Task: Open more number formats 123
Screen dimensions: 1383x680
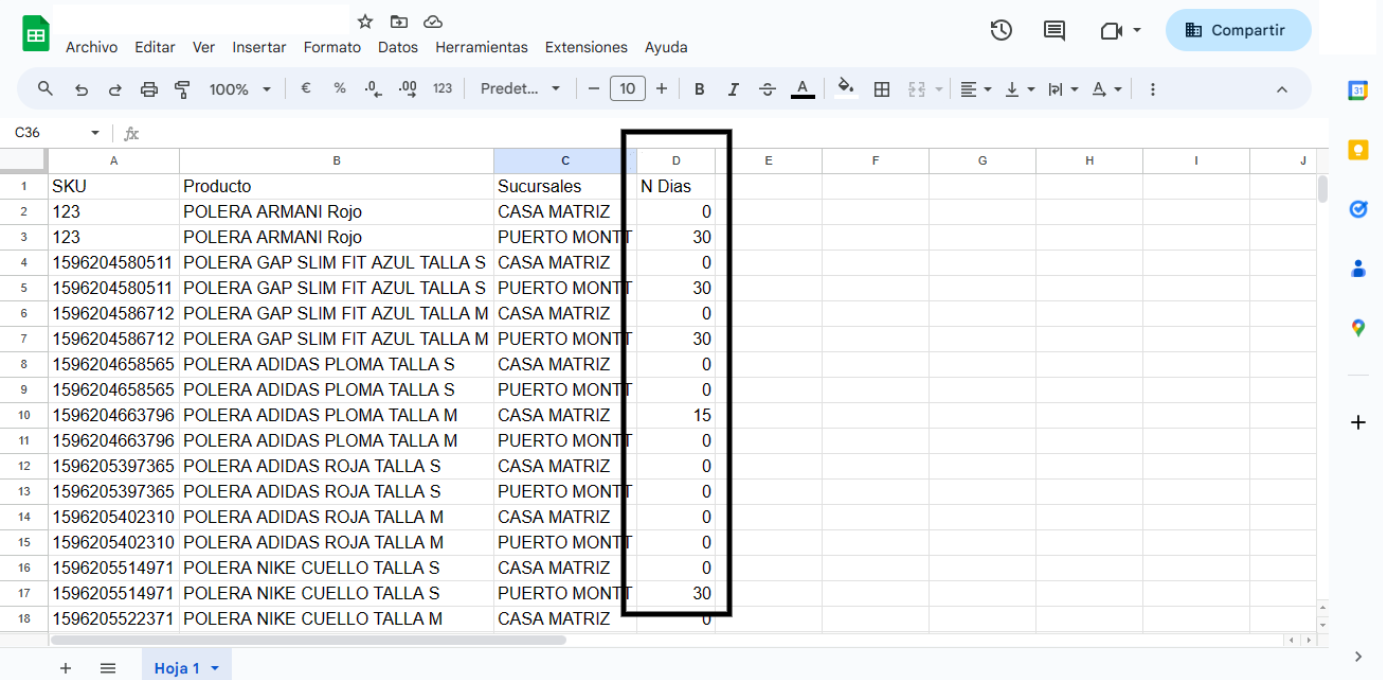Action: [x=442, y=89]
